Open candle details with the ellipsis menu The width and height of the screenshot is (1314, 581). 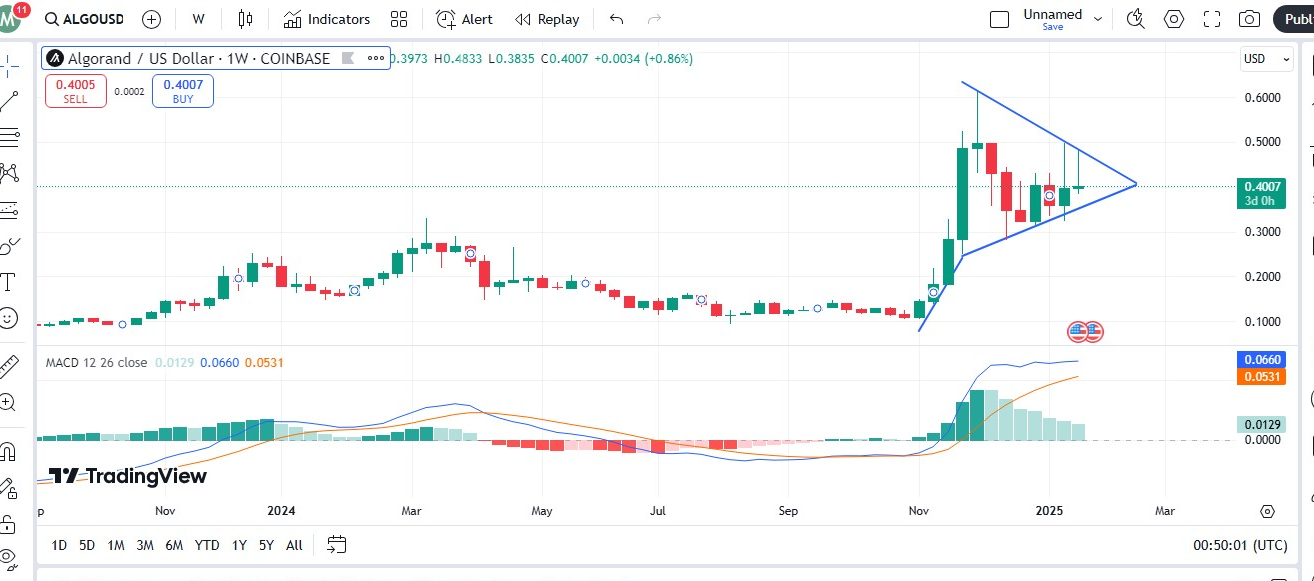(375, 58)
